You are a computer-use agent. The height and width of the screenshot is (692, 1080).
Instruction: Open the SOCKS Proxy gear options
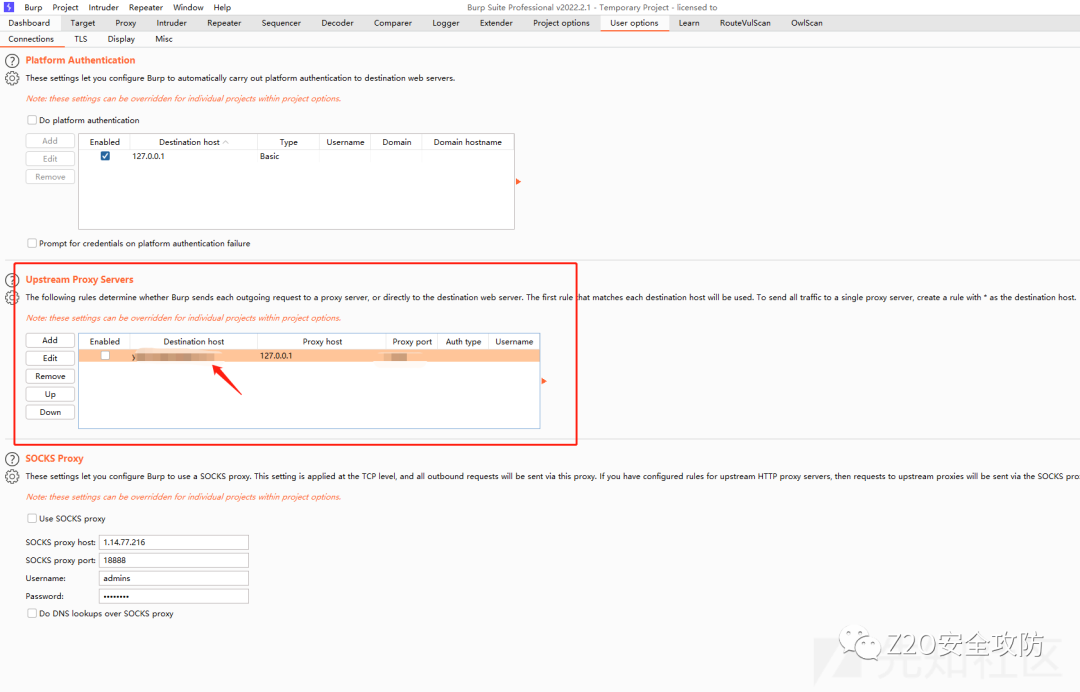point(12,476)
